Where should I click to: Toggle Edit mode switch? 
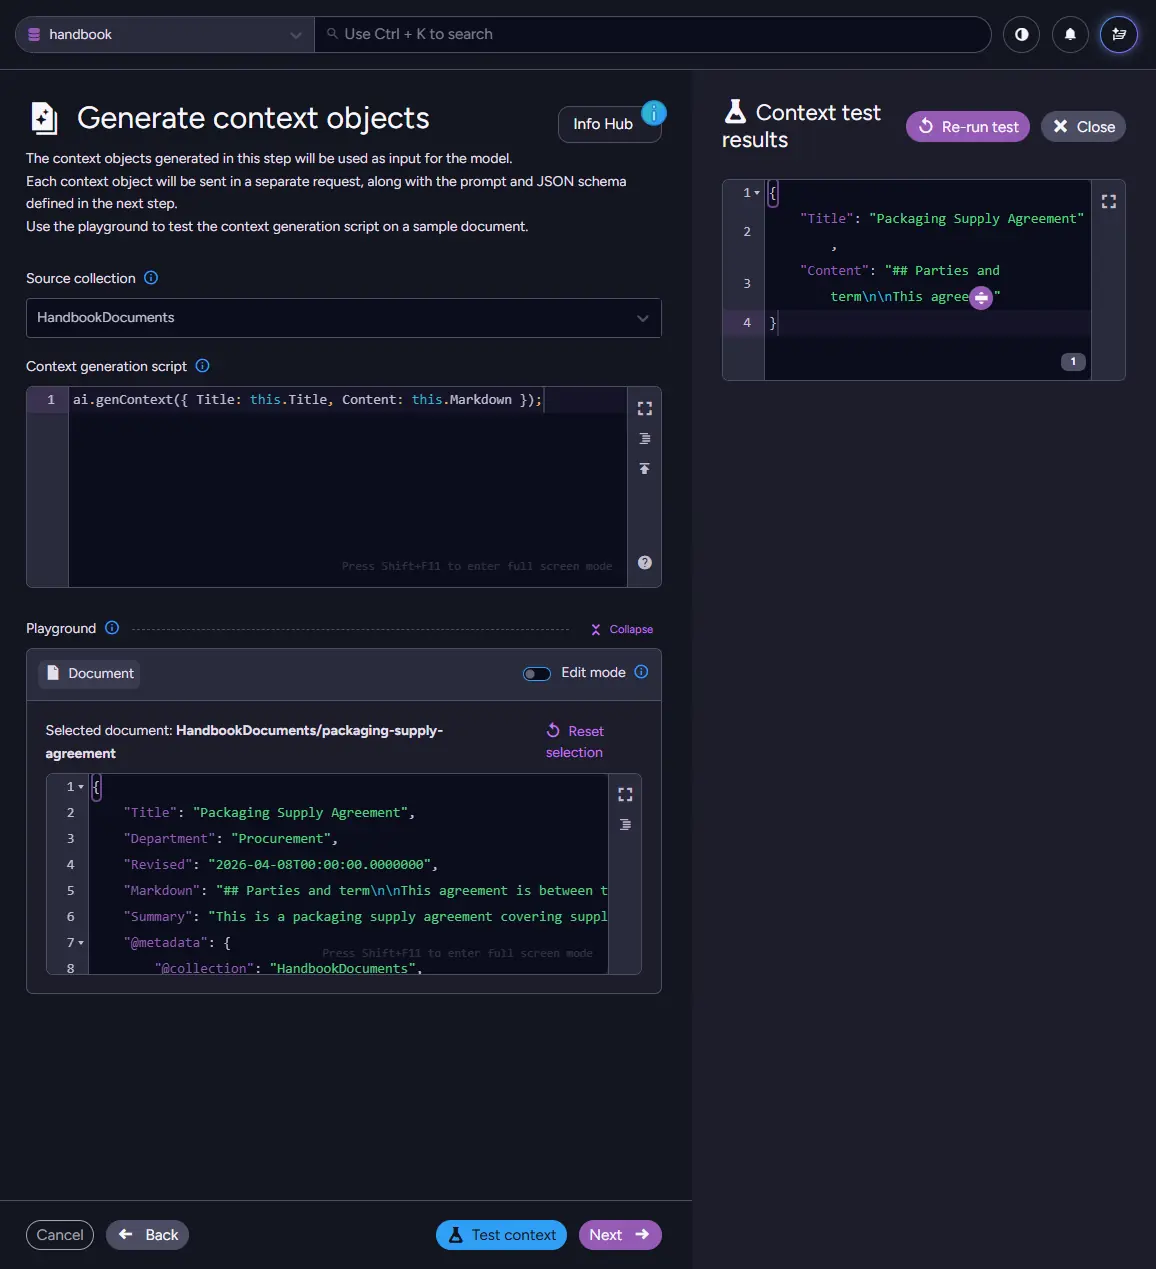pyautogui.click(x=537, y=673)
